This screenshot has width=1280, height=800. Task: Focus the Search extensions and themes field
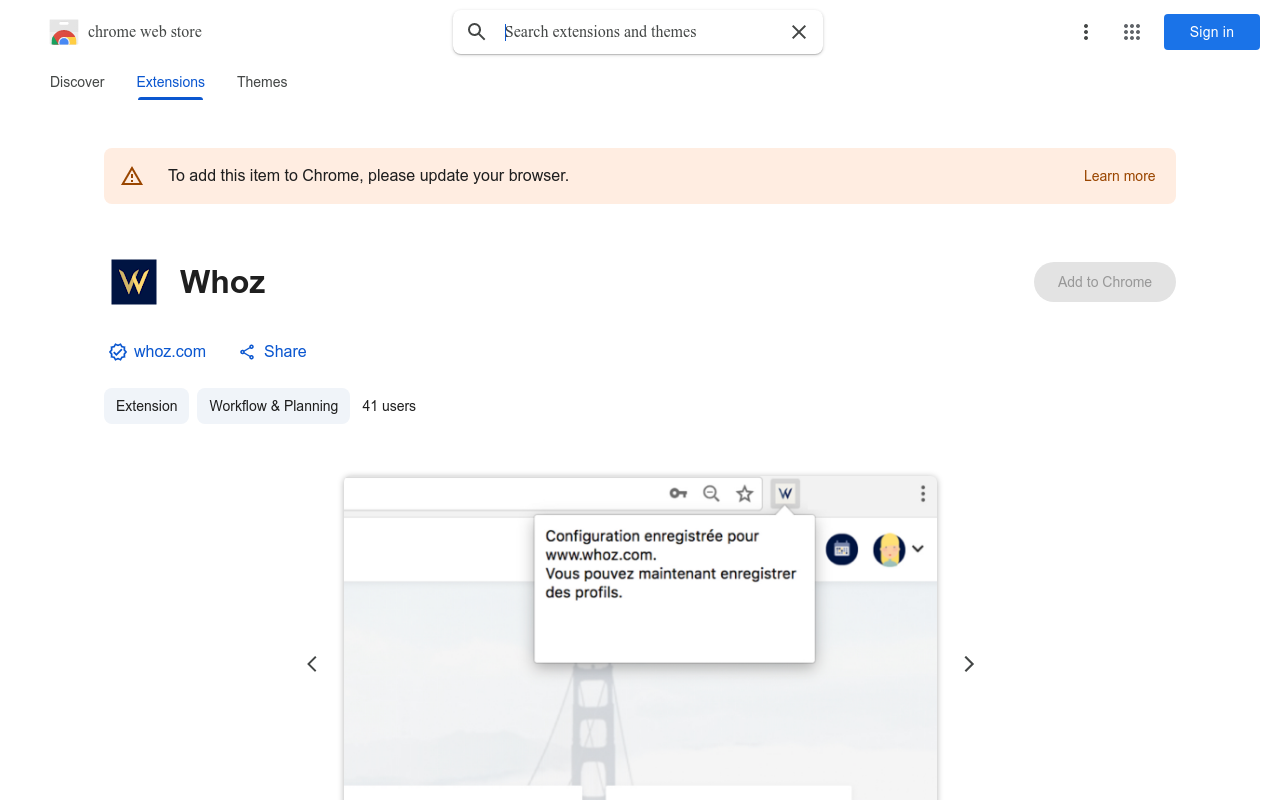640,32
